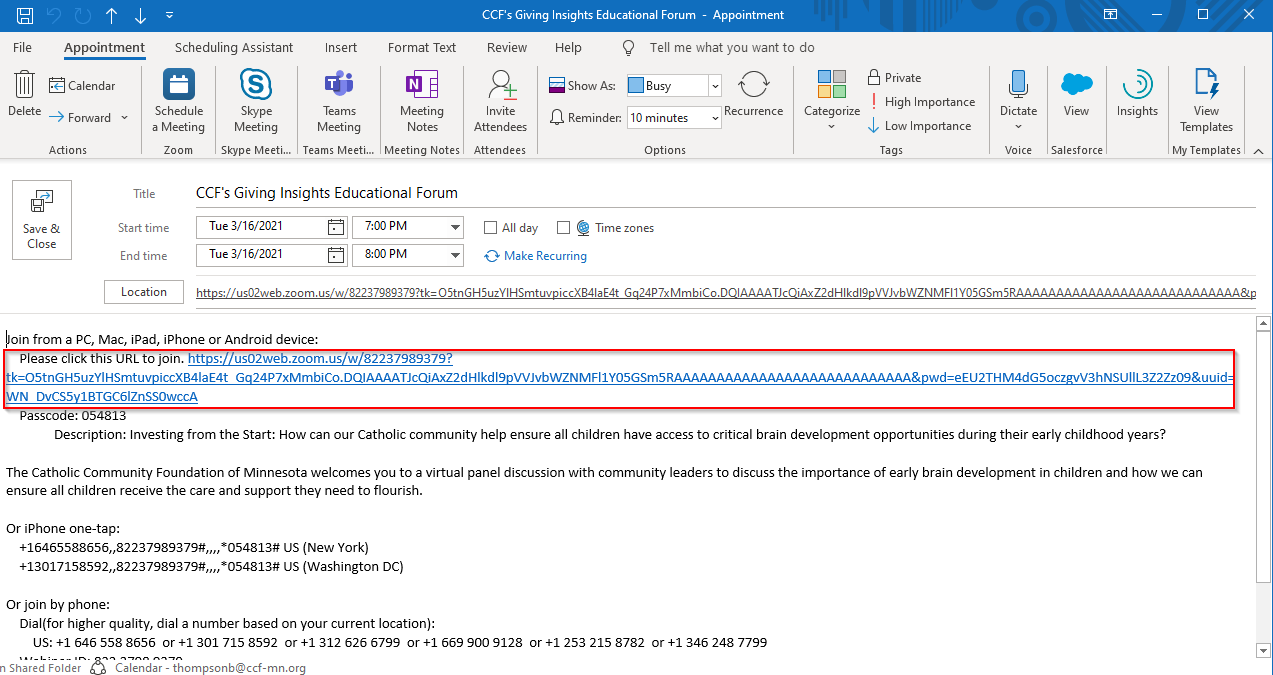Select the Appointment ribbon tab
The height and width of the screenshot is (675, 1273).
pos(104,47)
